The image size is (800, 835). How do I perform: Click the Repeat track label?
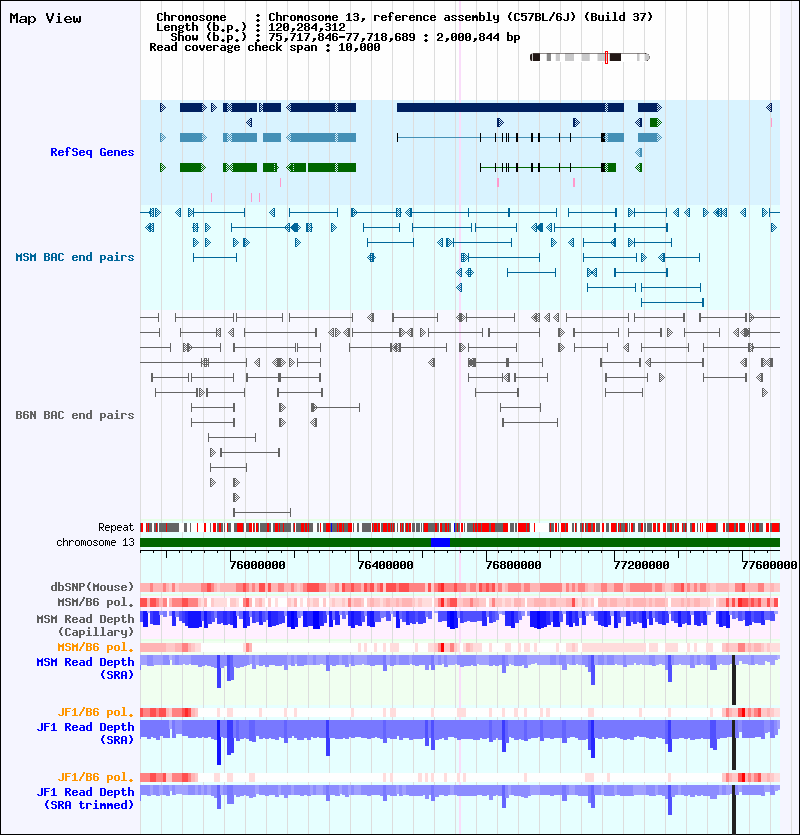click(x=116, y=527)
